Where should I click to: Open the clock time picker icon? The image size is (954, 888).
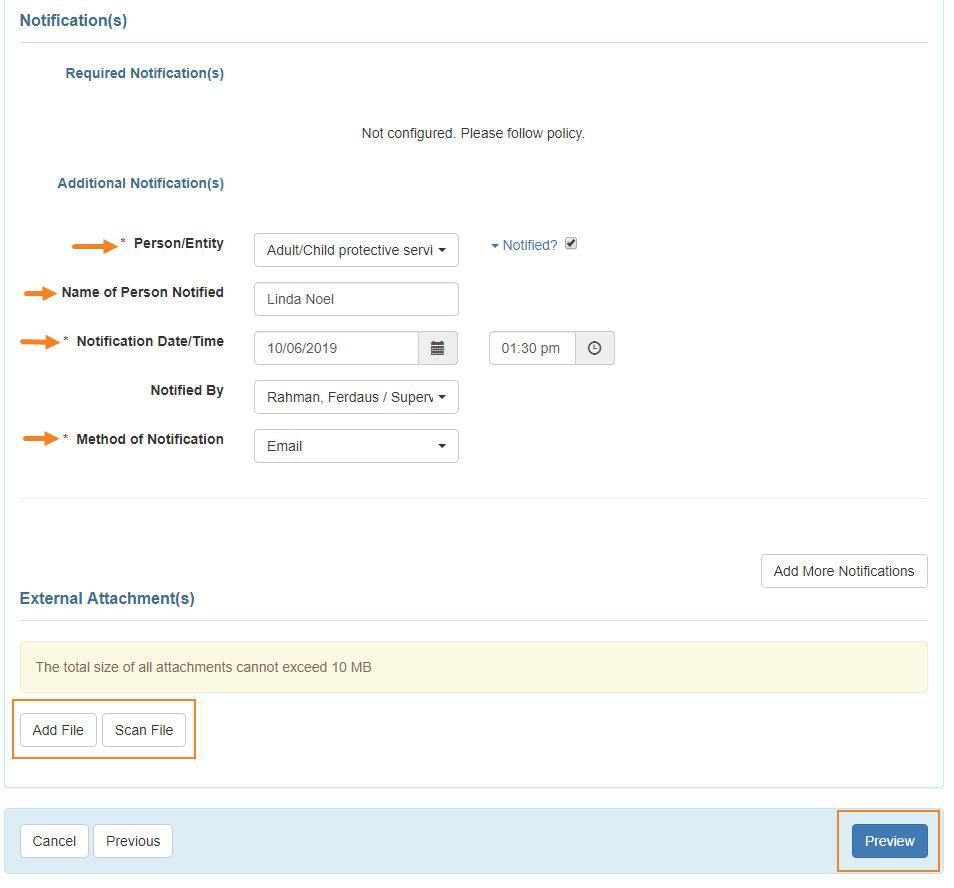point(594,348)
